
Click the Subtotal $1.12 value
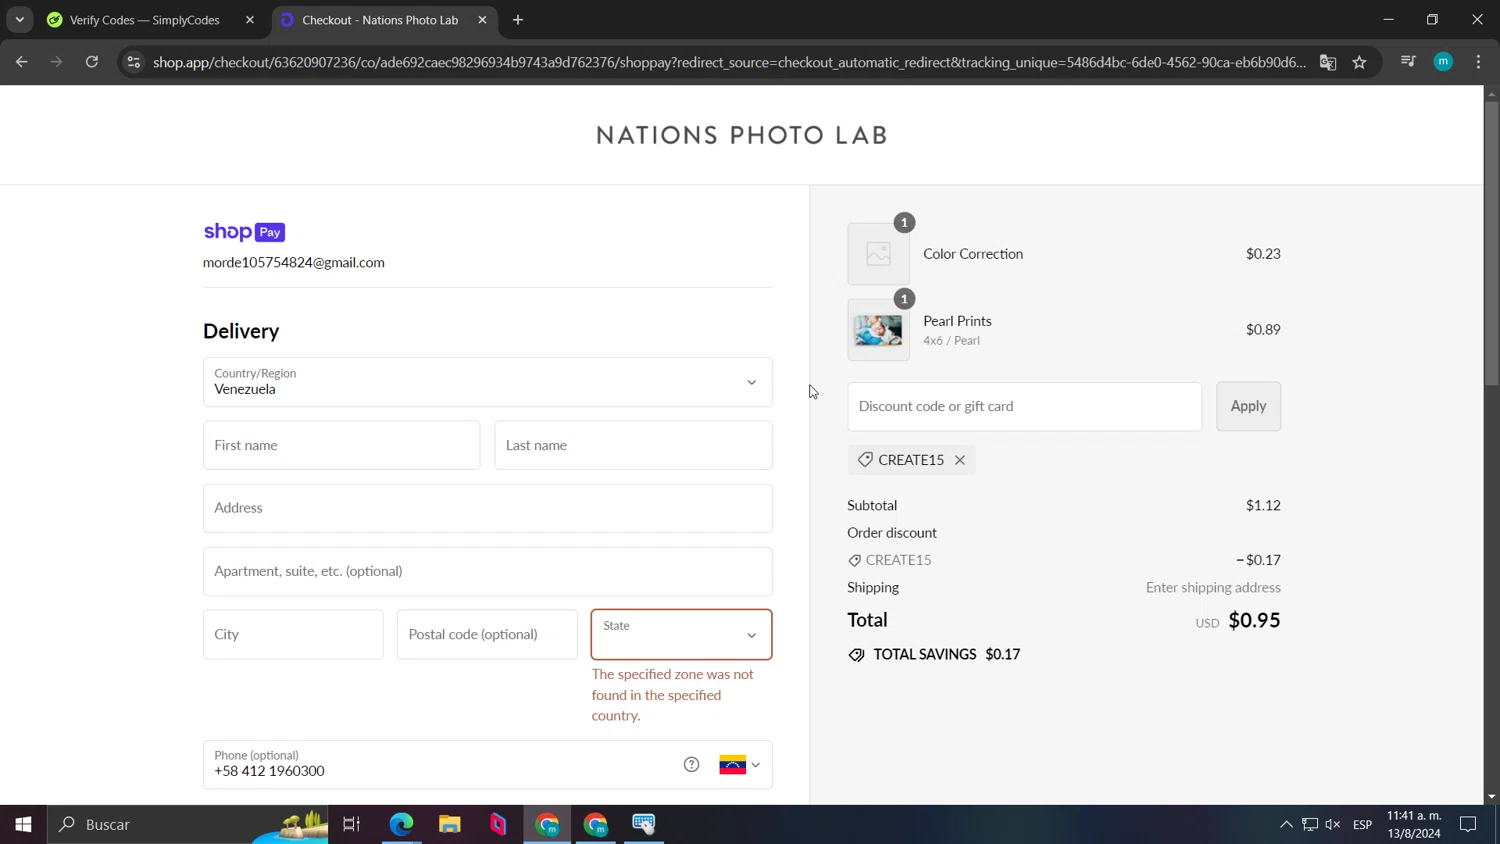coord(1263,505)
